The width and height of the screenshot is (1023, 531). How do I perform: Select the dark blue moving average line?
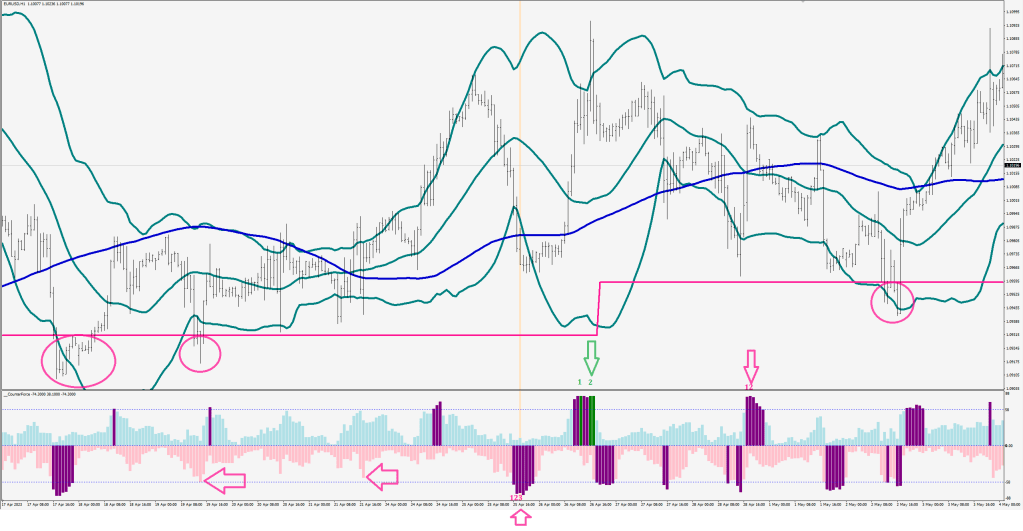[200, 228]
